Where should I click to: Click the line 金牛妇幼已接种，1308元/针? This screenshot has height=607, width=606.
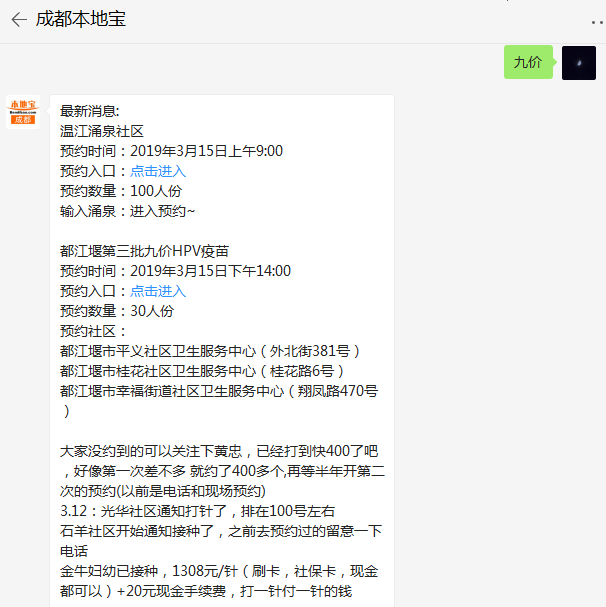219,581
